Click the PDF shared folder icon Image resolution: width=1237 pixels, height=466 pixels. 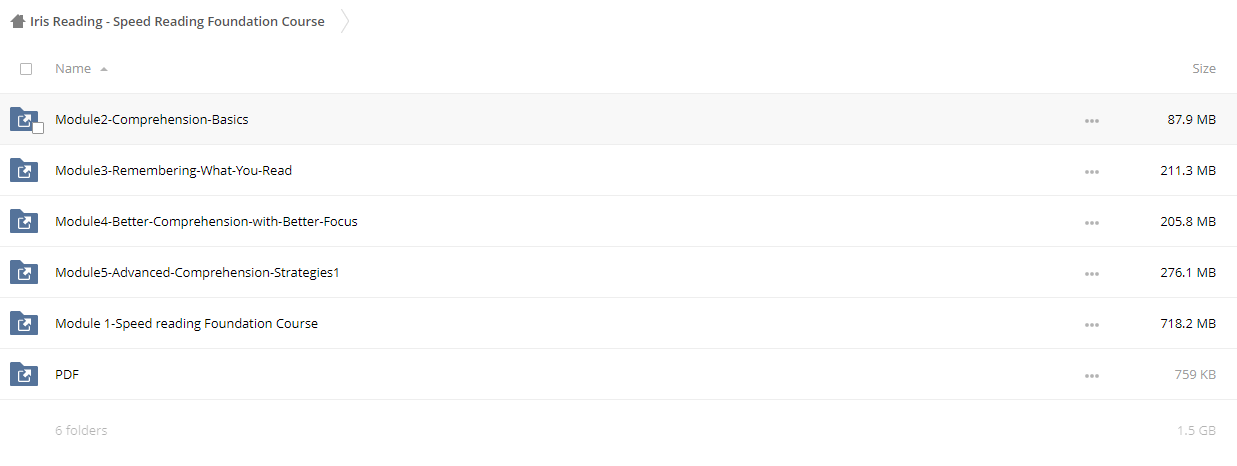tap(23, 374)
